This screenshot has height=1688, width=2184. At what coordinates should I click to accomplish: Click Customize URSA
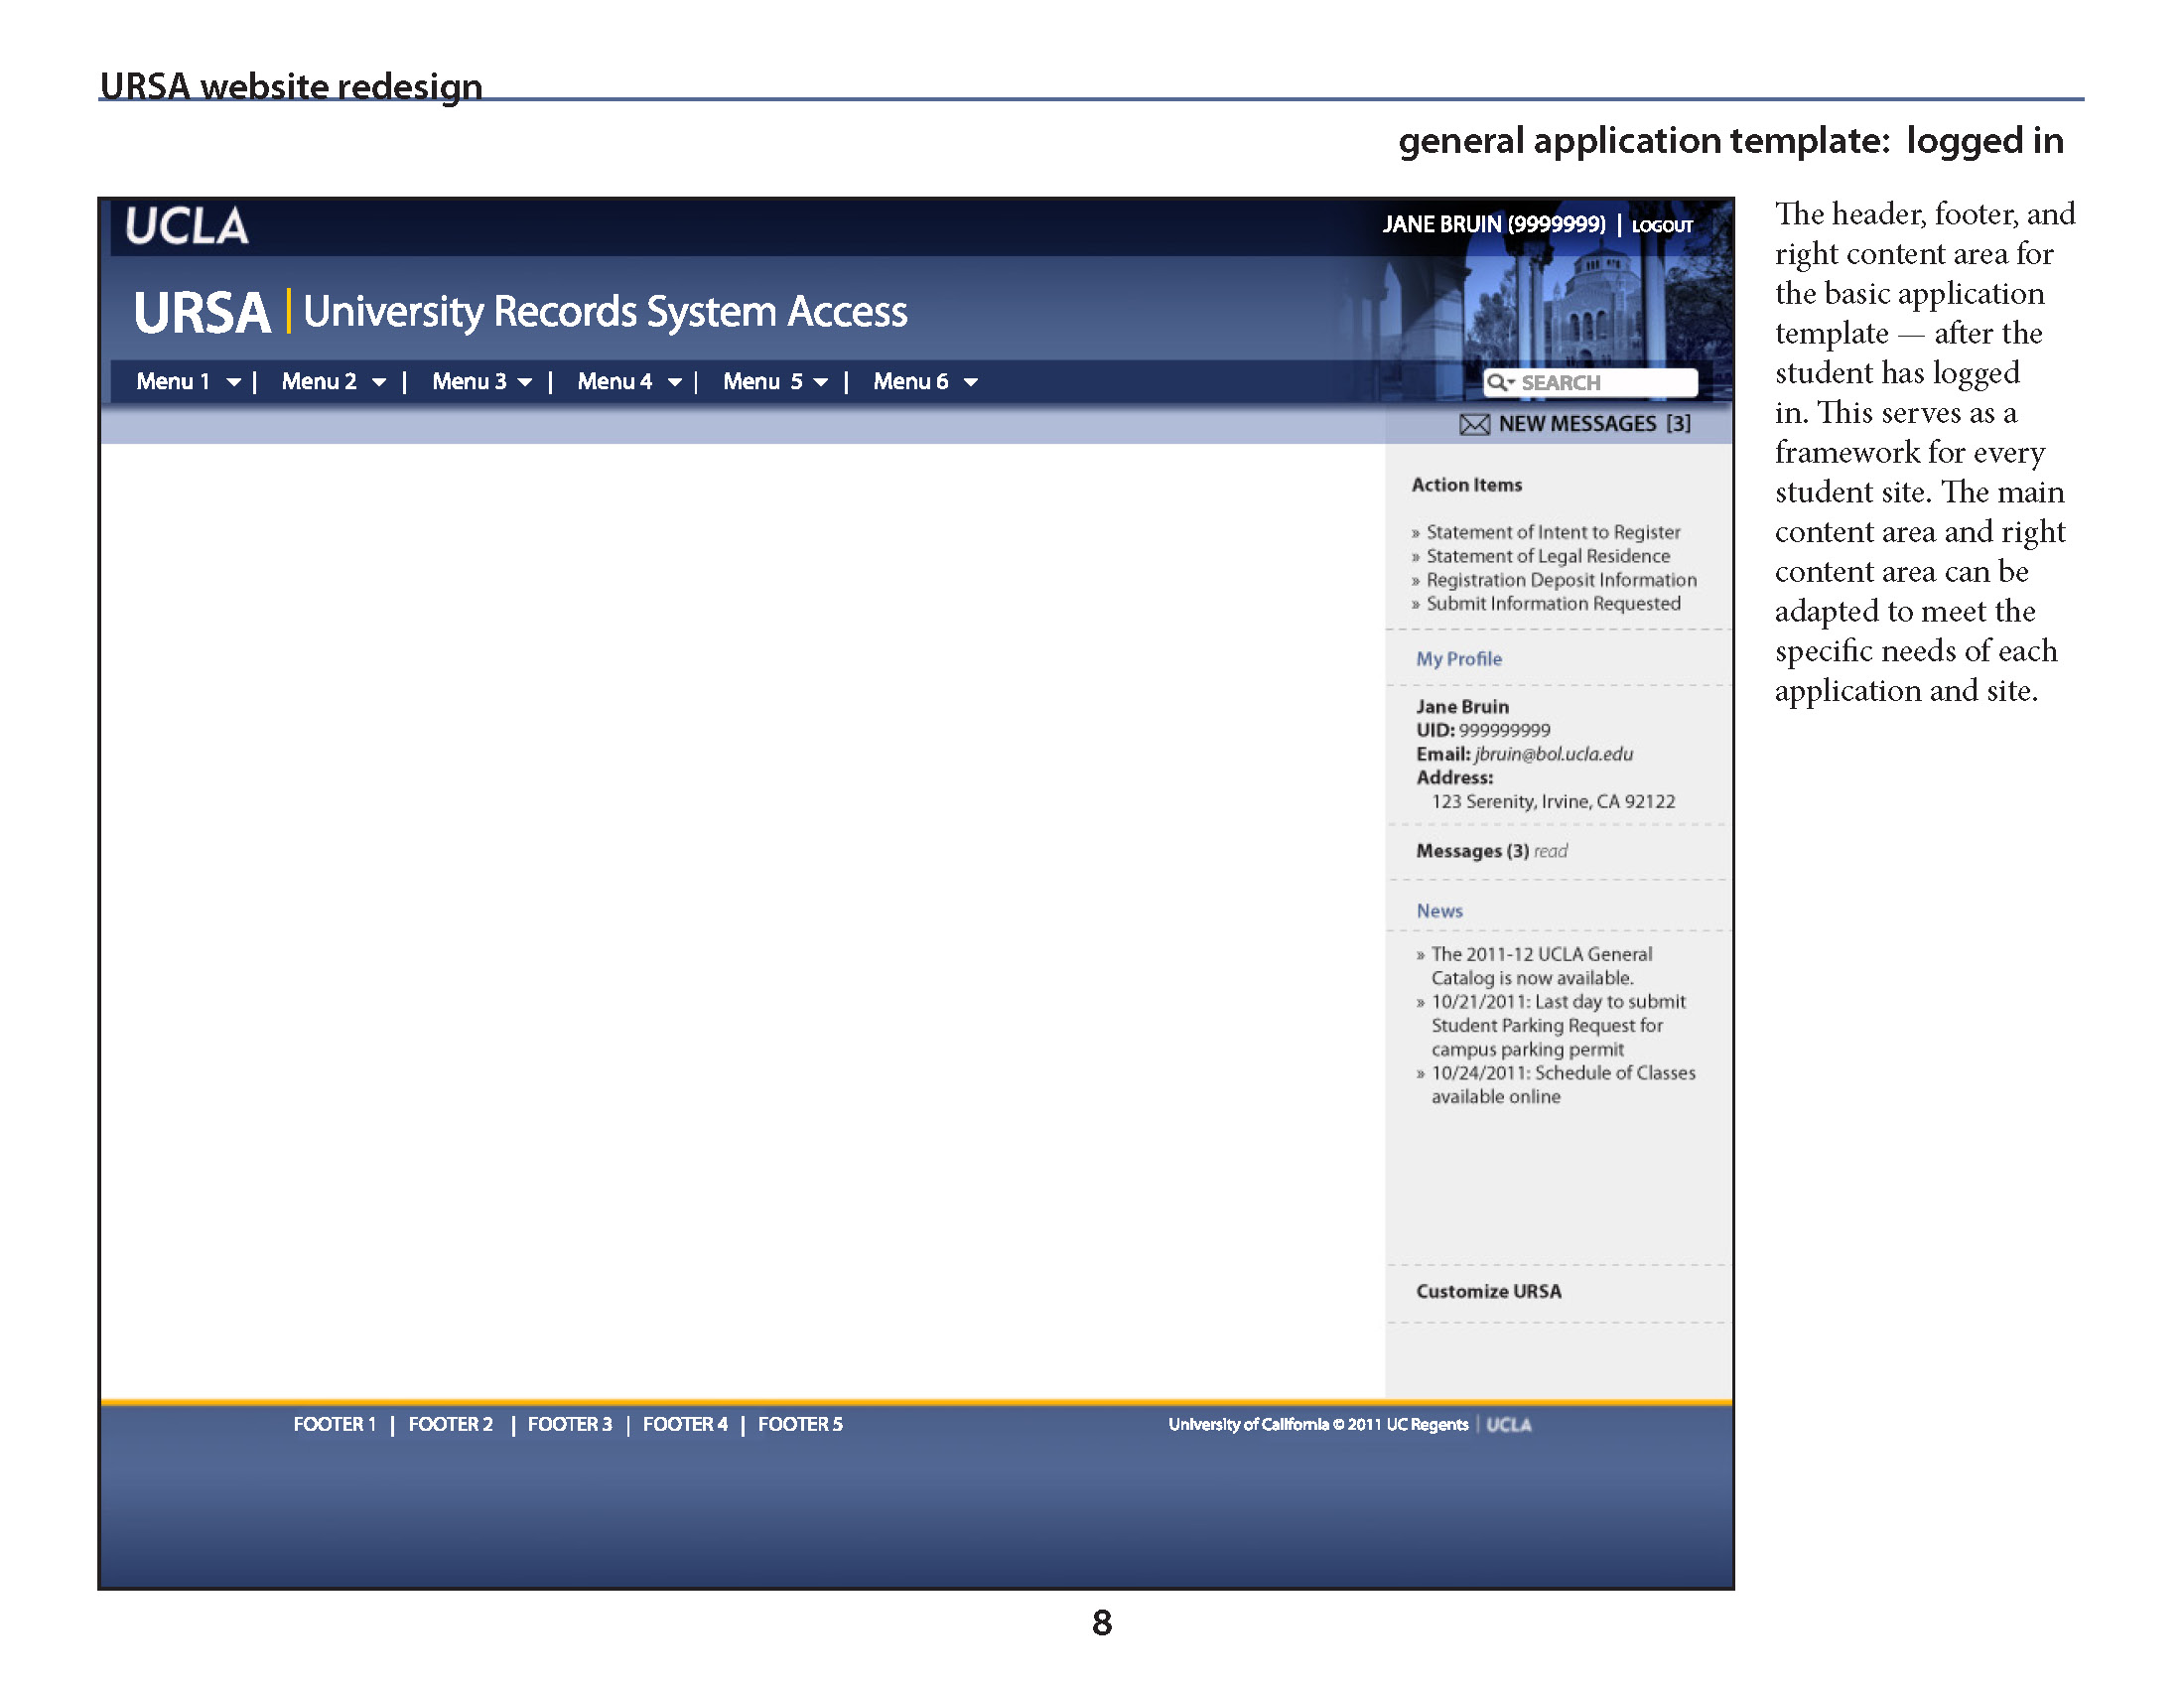pos(1488,1291)
